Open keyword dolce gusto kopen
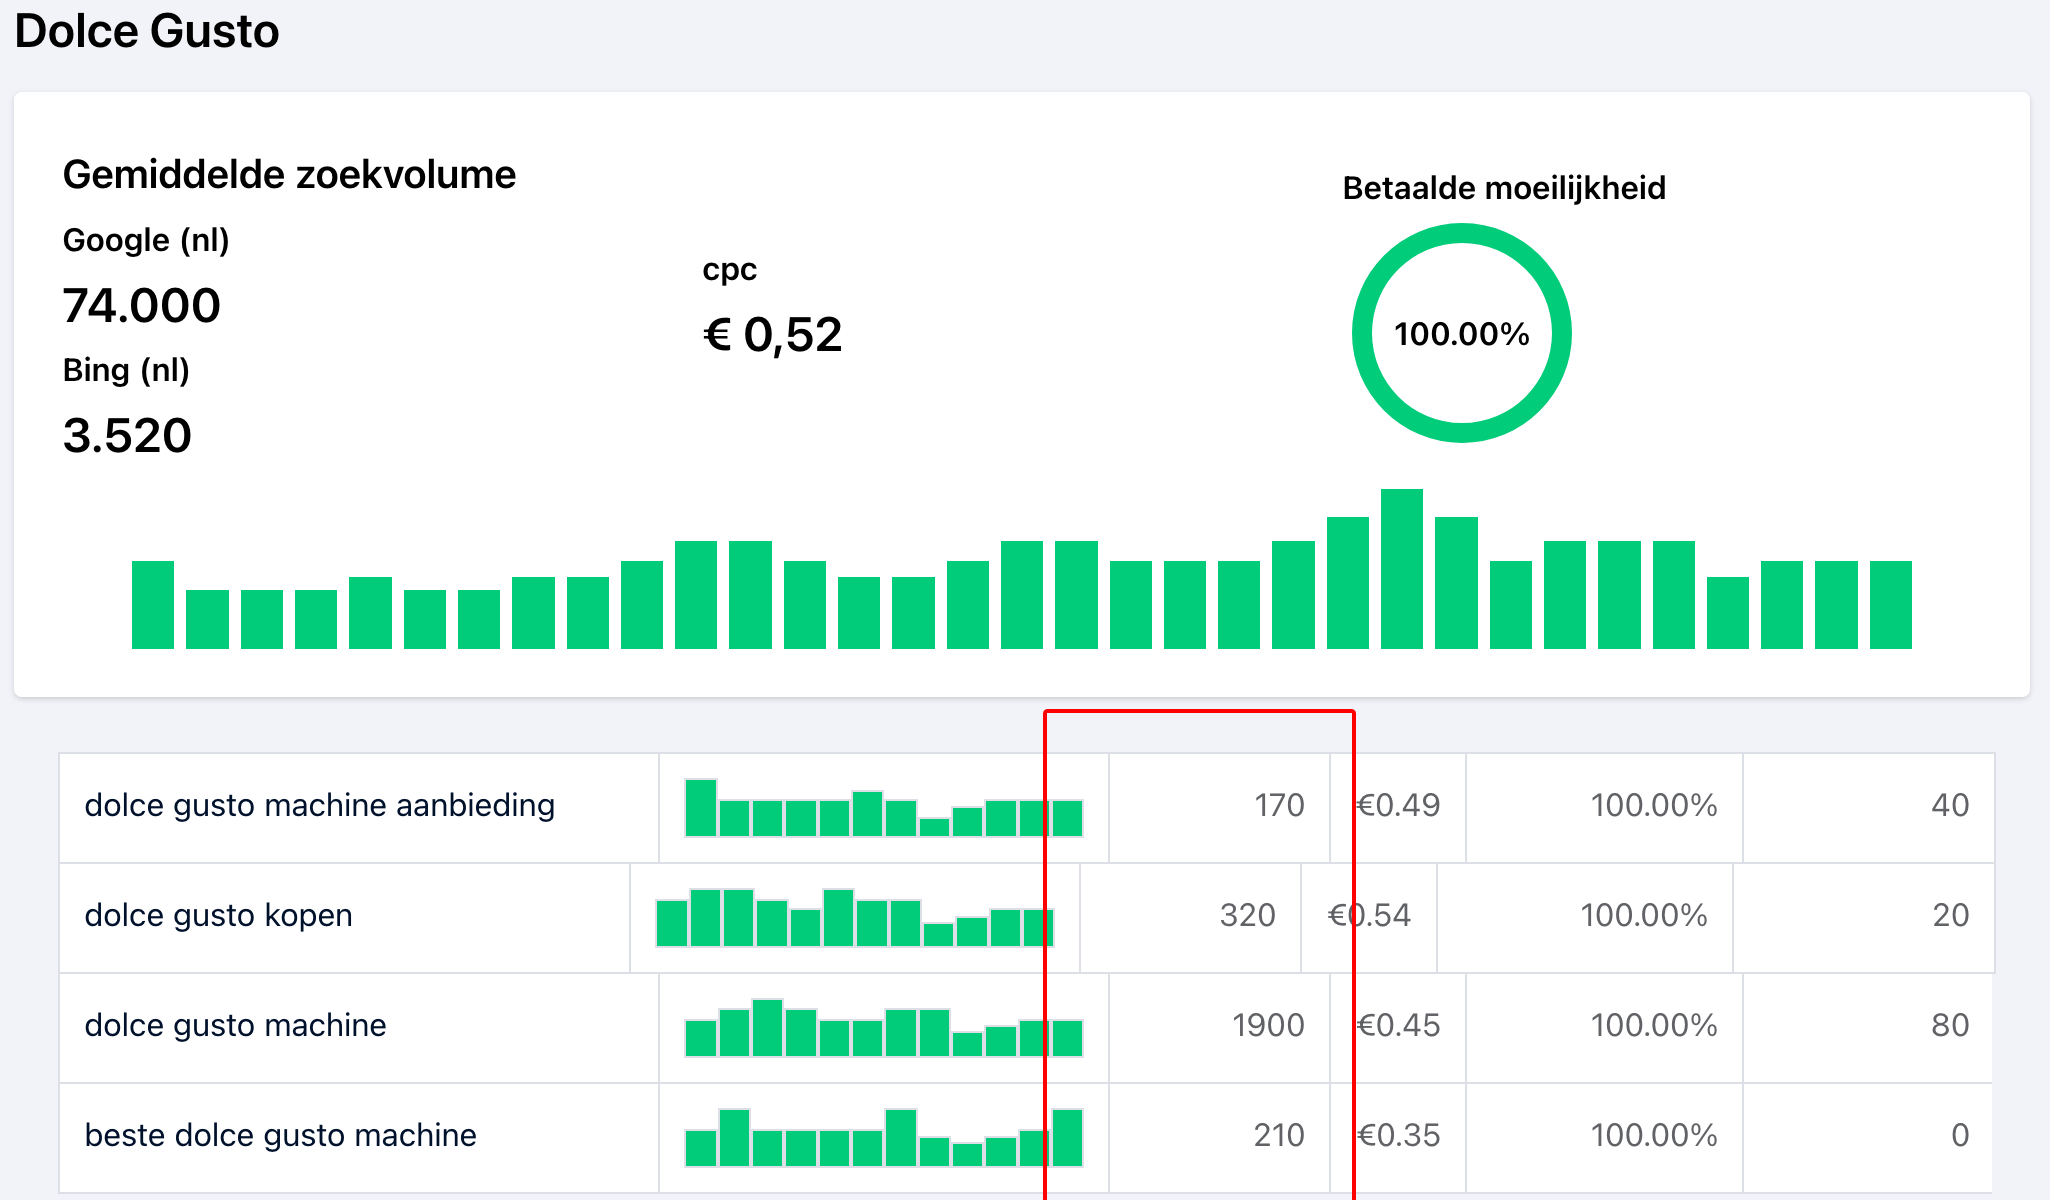Screen dimensions: 2050x1200 tap(218, 916)
